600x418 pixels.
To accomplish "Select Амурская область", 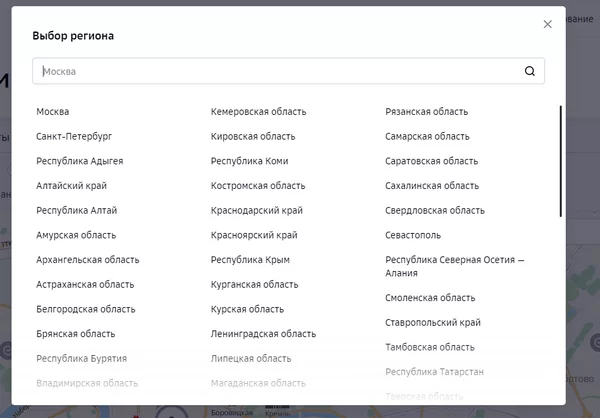I will pyautogui.click(x=76, y=235).
